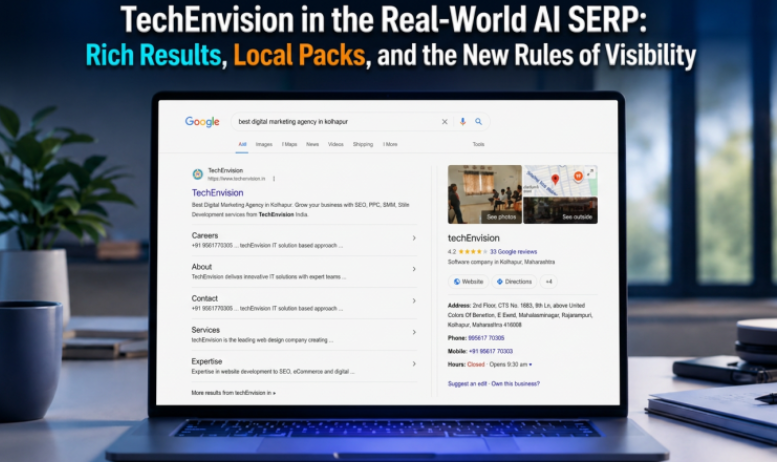The width and height of the screenshot is (777, 462).
Task: Select the All search tab
Action: (242, 144)
